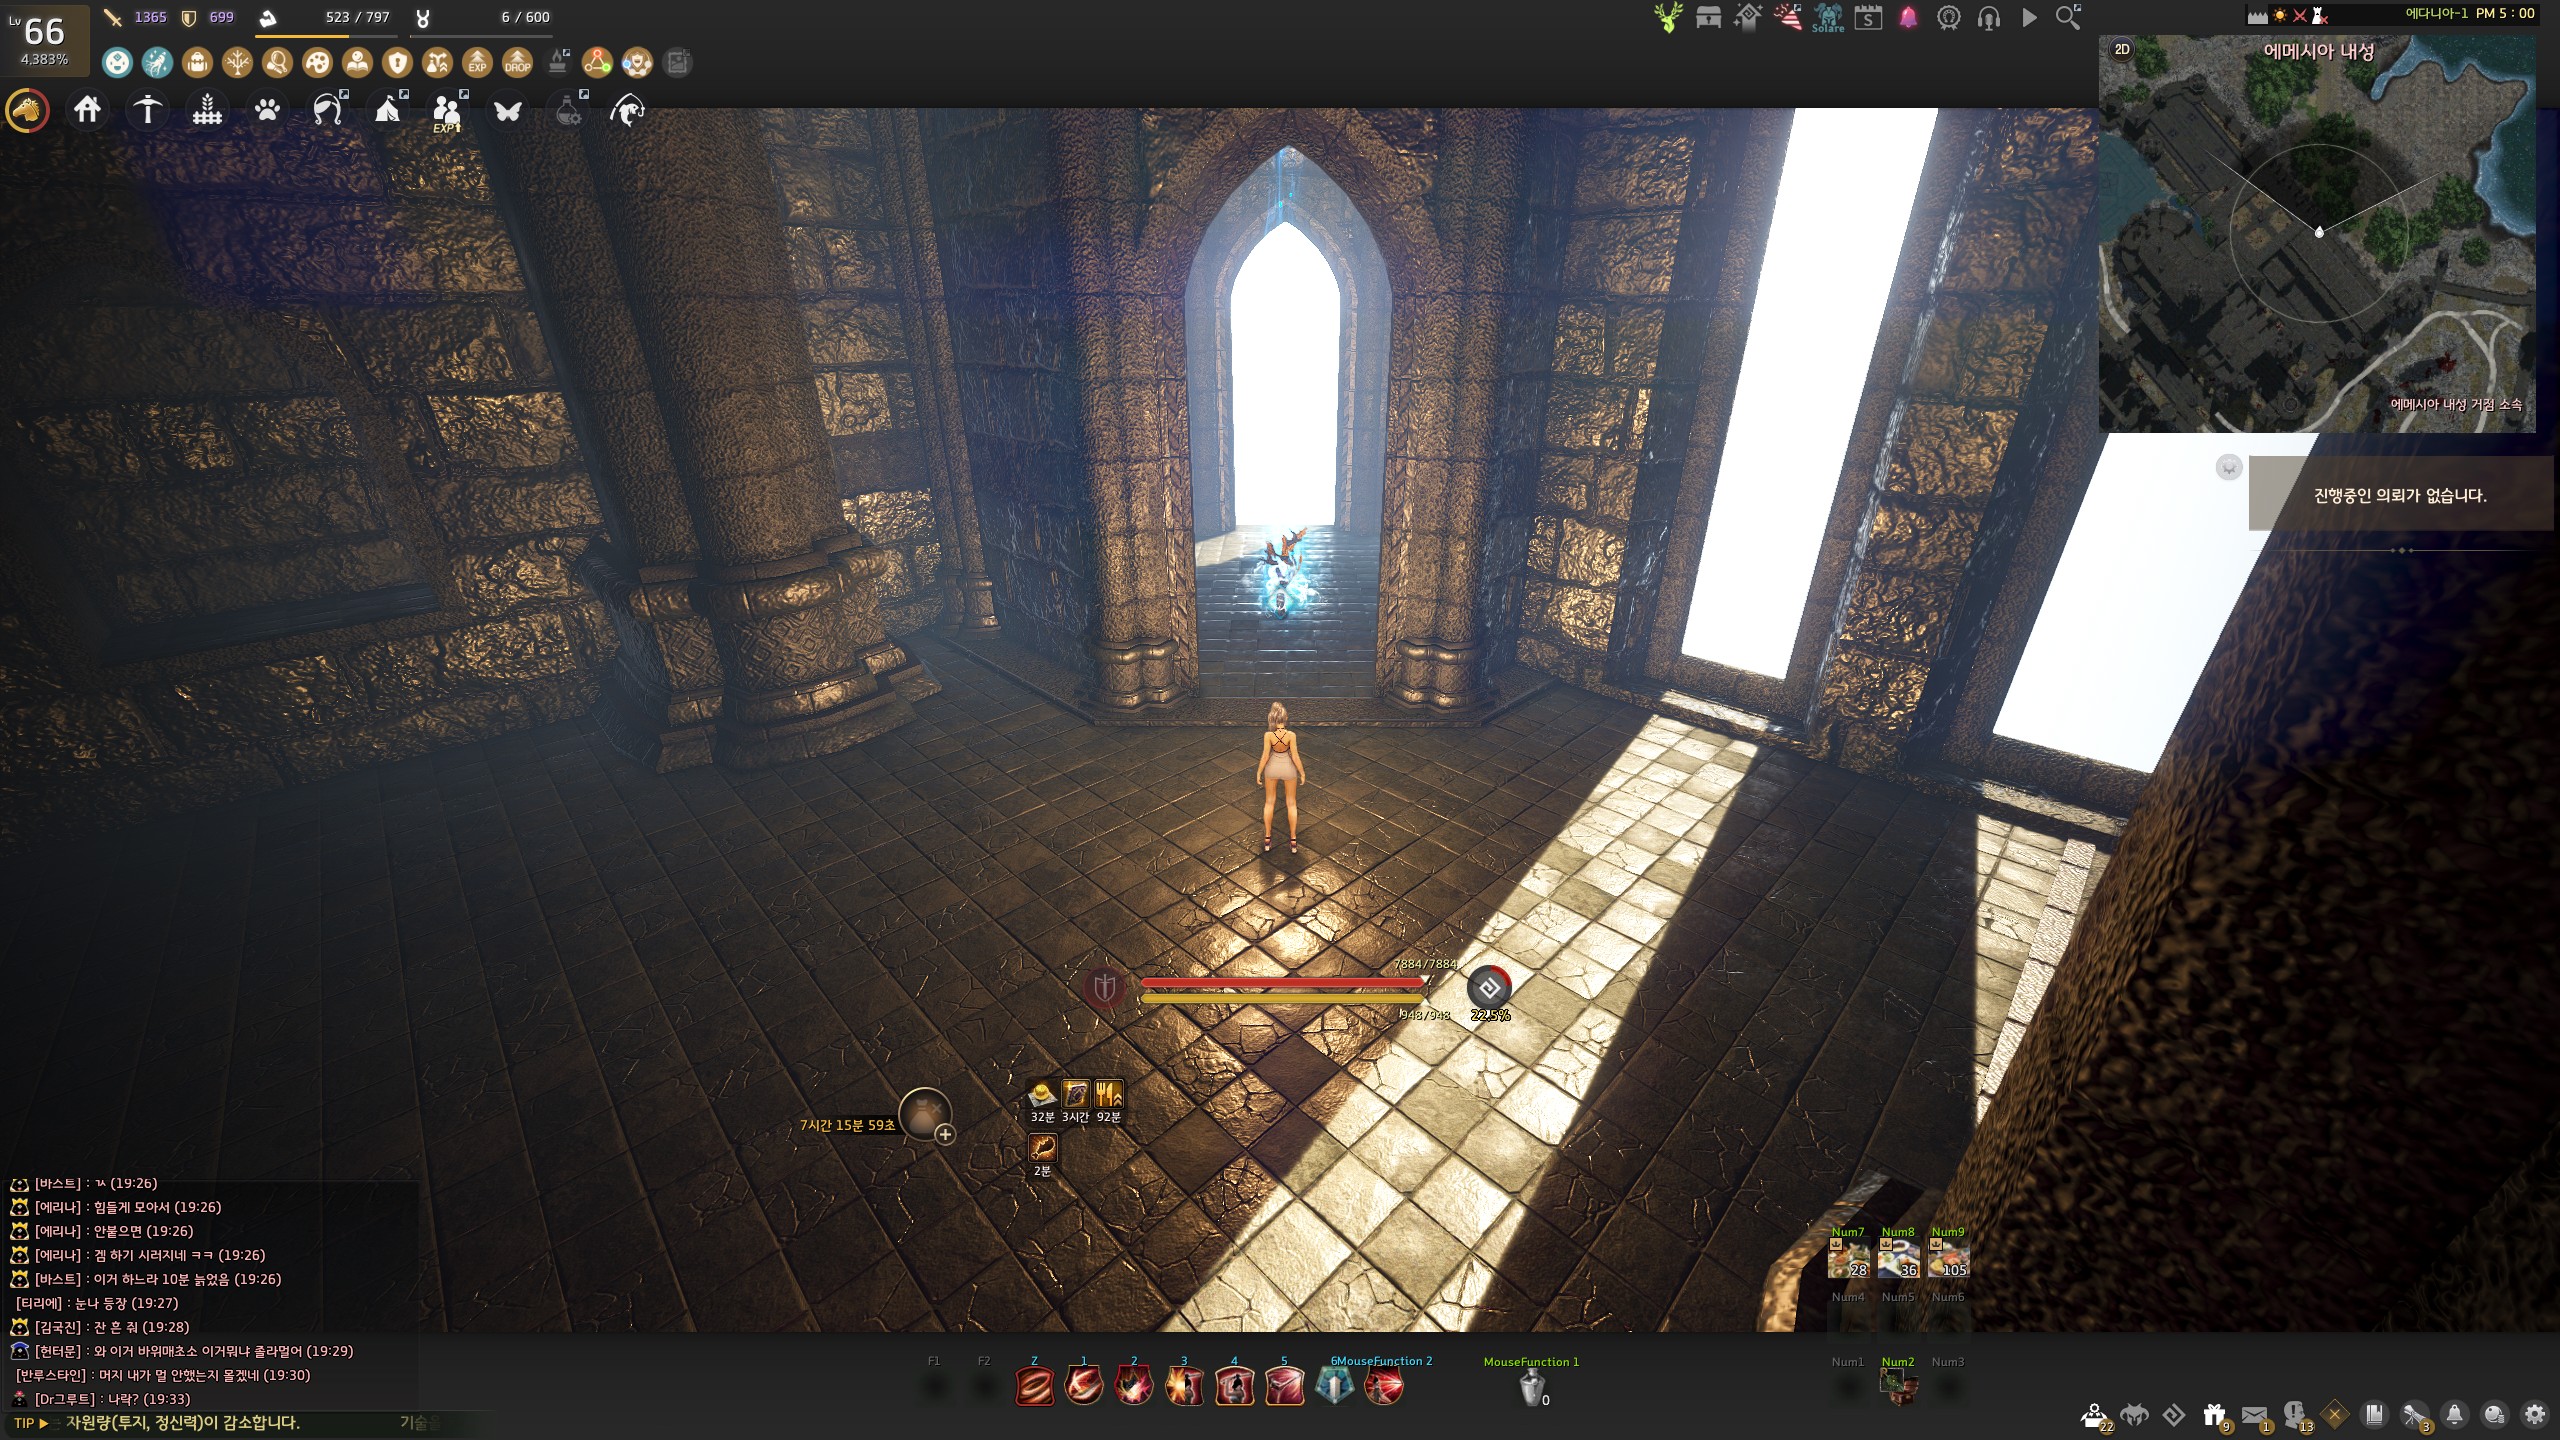The height and width of the screenshot is (1440, 2560).
Task: Click the pink bell icon
Action: tap(1908, 17)
